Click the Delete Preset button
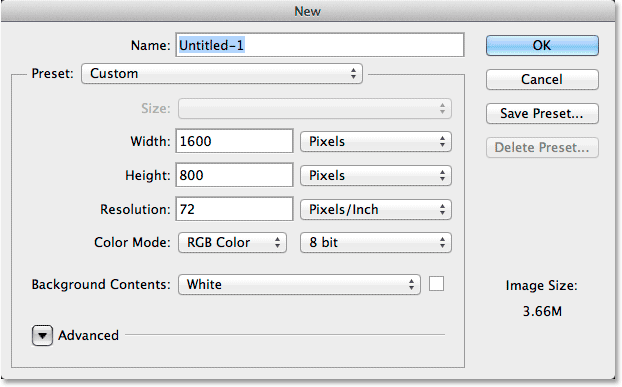 (542, 148)
